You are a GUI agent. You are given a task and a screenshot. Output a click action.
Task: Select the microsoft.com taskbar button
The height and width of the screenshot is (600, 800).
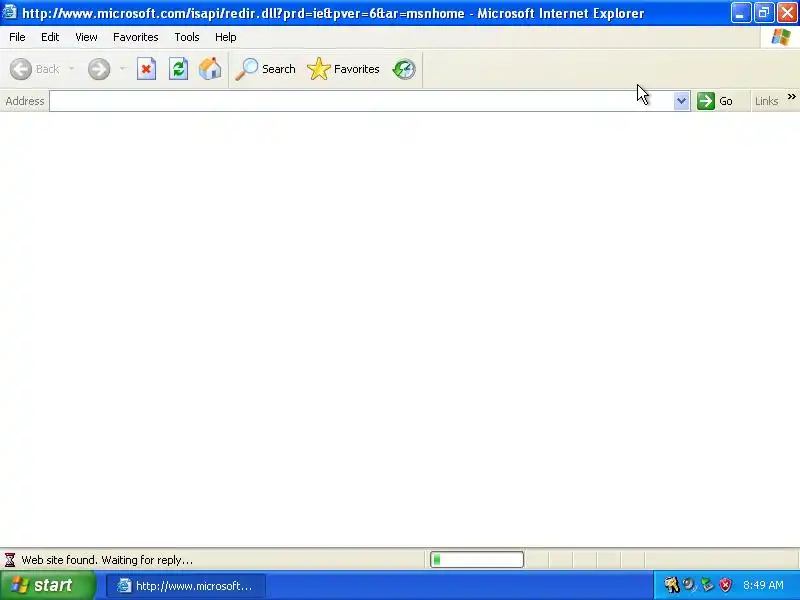[186, 586]
